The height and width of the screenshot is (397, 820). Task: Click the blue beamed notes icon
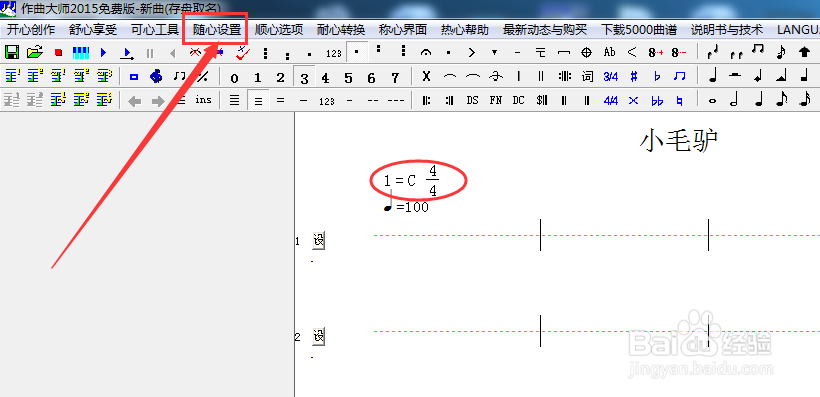tap(679, 76)
